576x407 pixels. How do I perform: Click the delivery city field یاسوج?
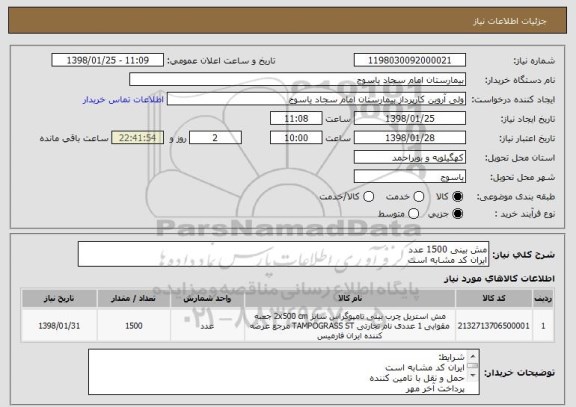(410, 177)
